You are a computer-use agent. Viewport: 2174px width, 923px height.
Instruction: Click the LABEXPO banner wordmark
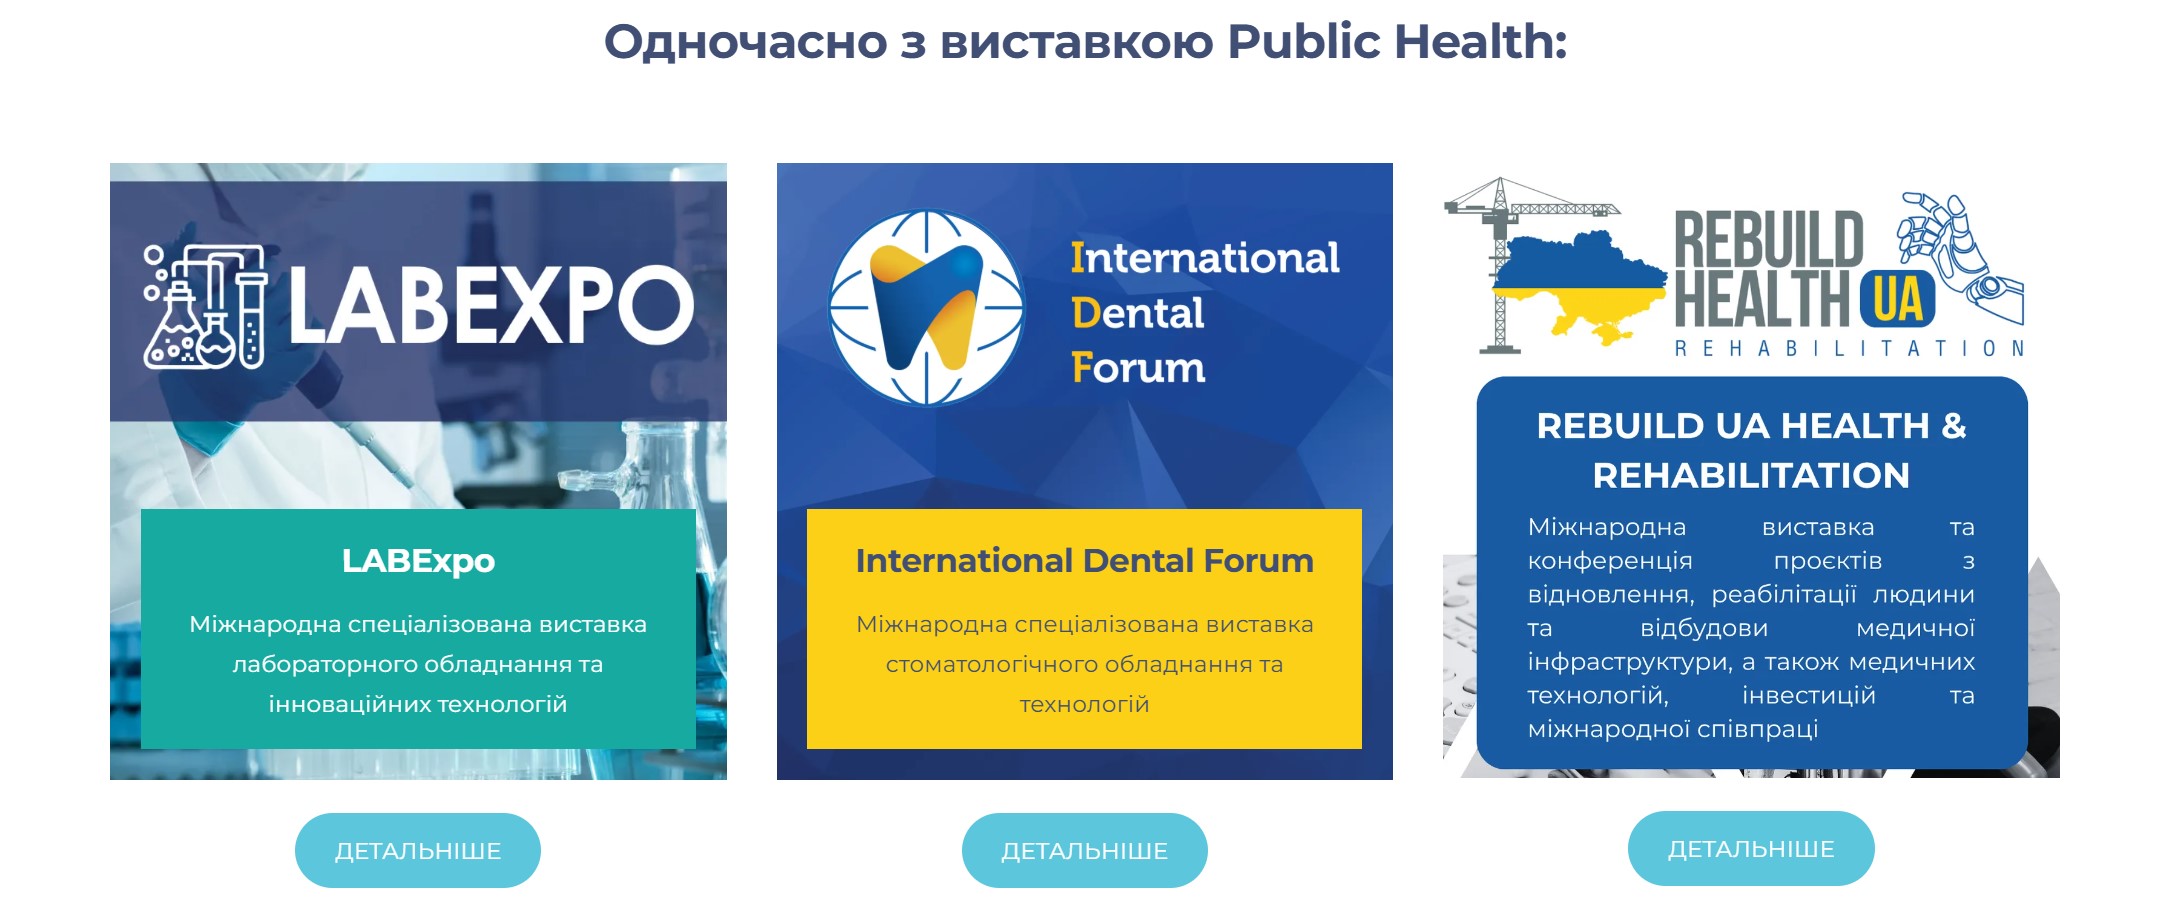tap(490, 305)
